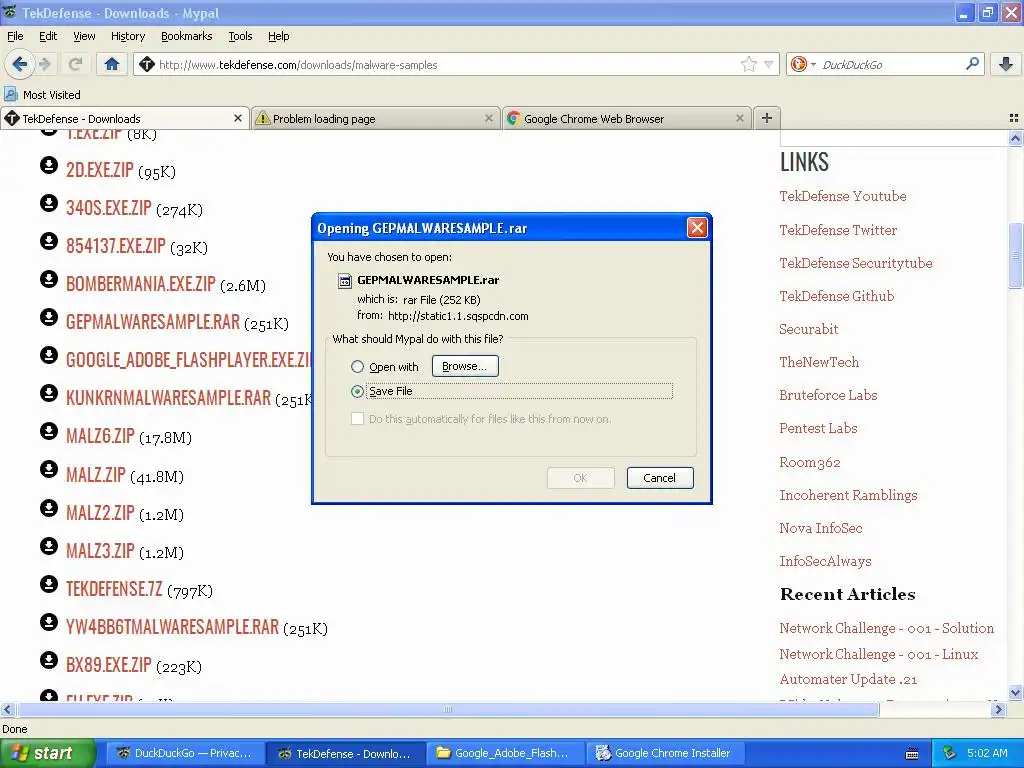The image size is (1024, 768).
Task: Open the History menu
Action: 127,36
